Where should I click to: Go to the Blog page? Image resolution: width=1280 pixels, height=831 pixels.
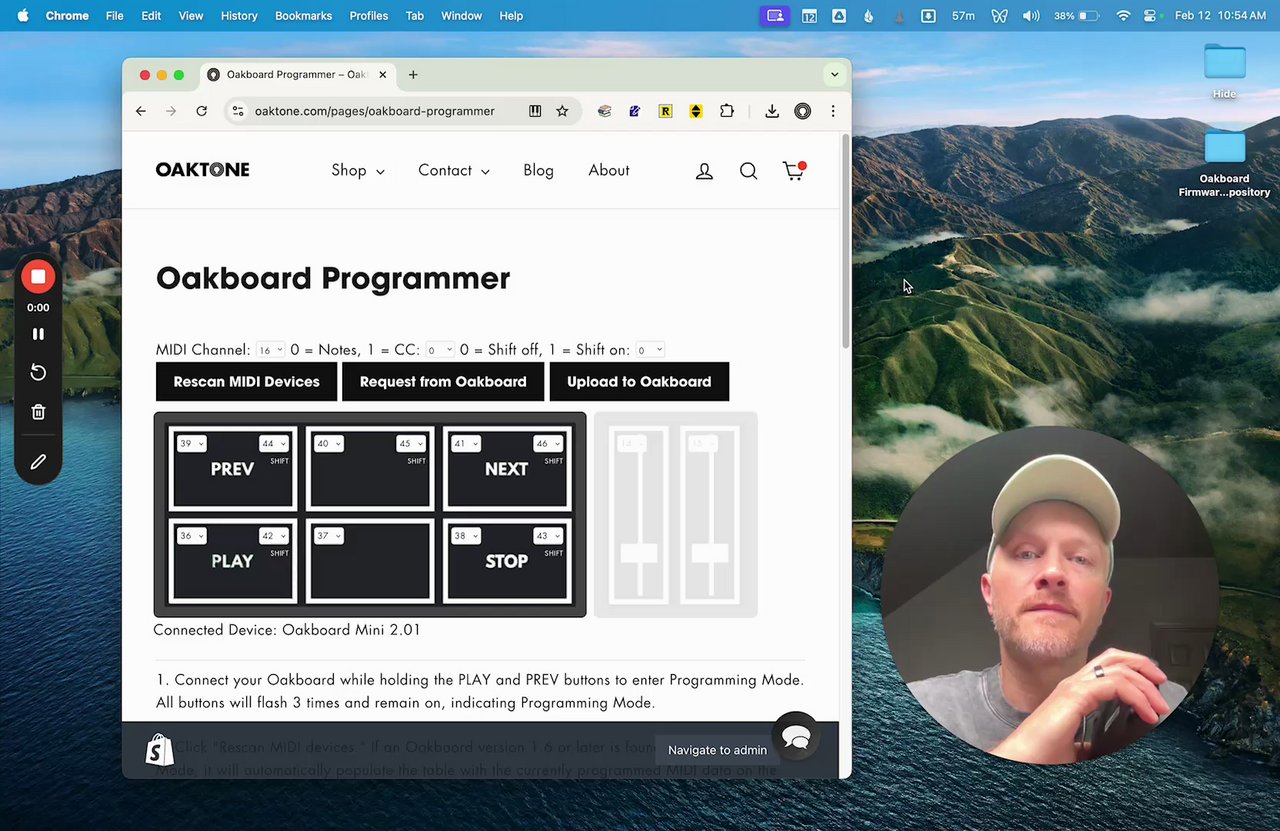tap(538, 171)
